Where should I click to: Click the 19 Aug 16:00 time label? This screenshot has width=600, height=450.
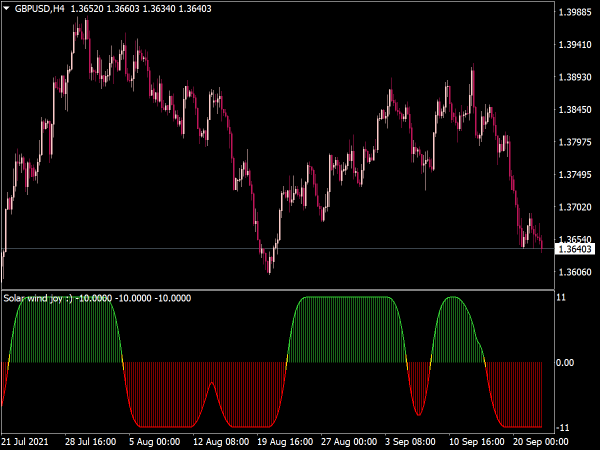pos(285,442)
